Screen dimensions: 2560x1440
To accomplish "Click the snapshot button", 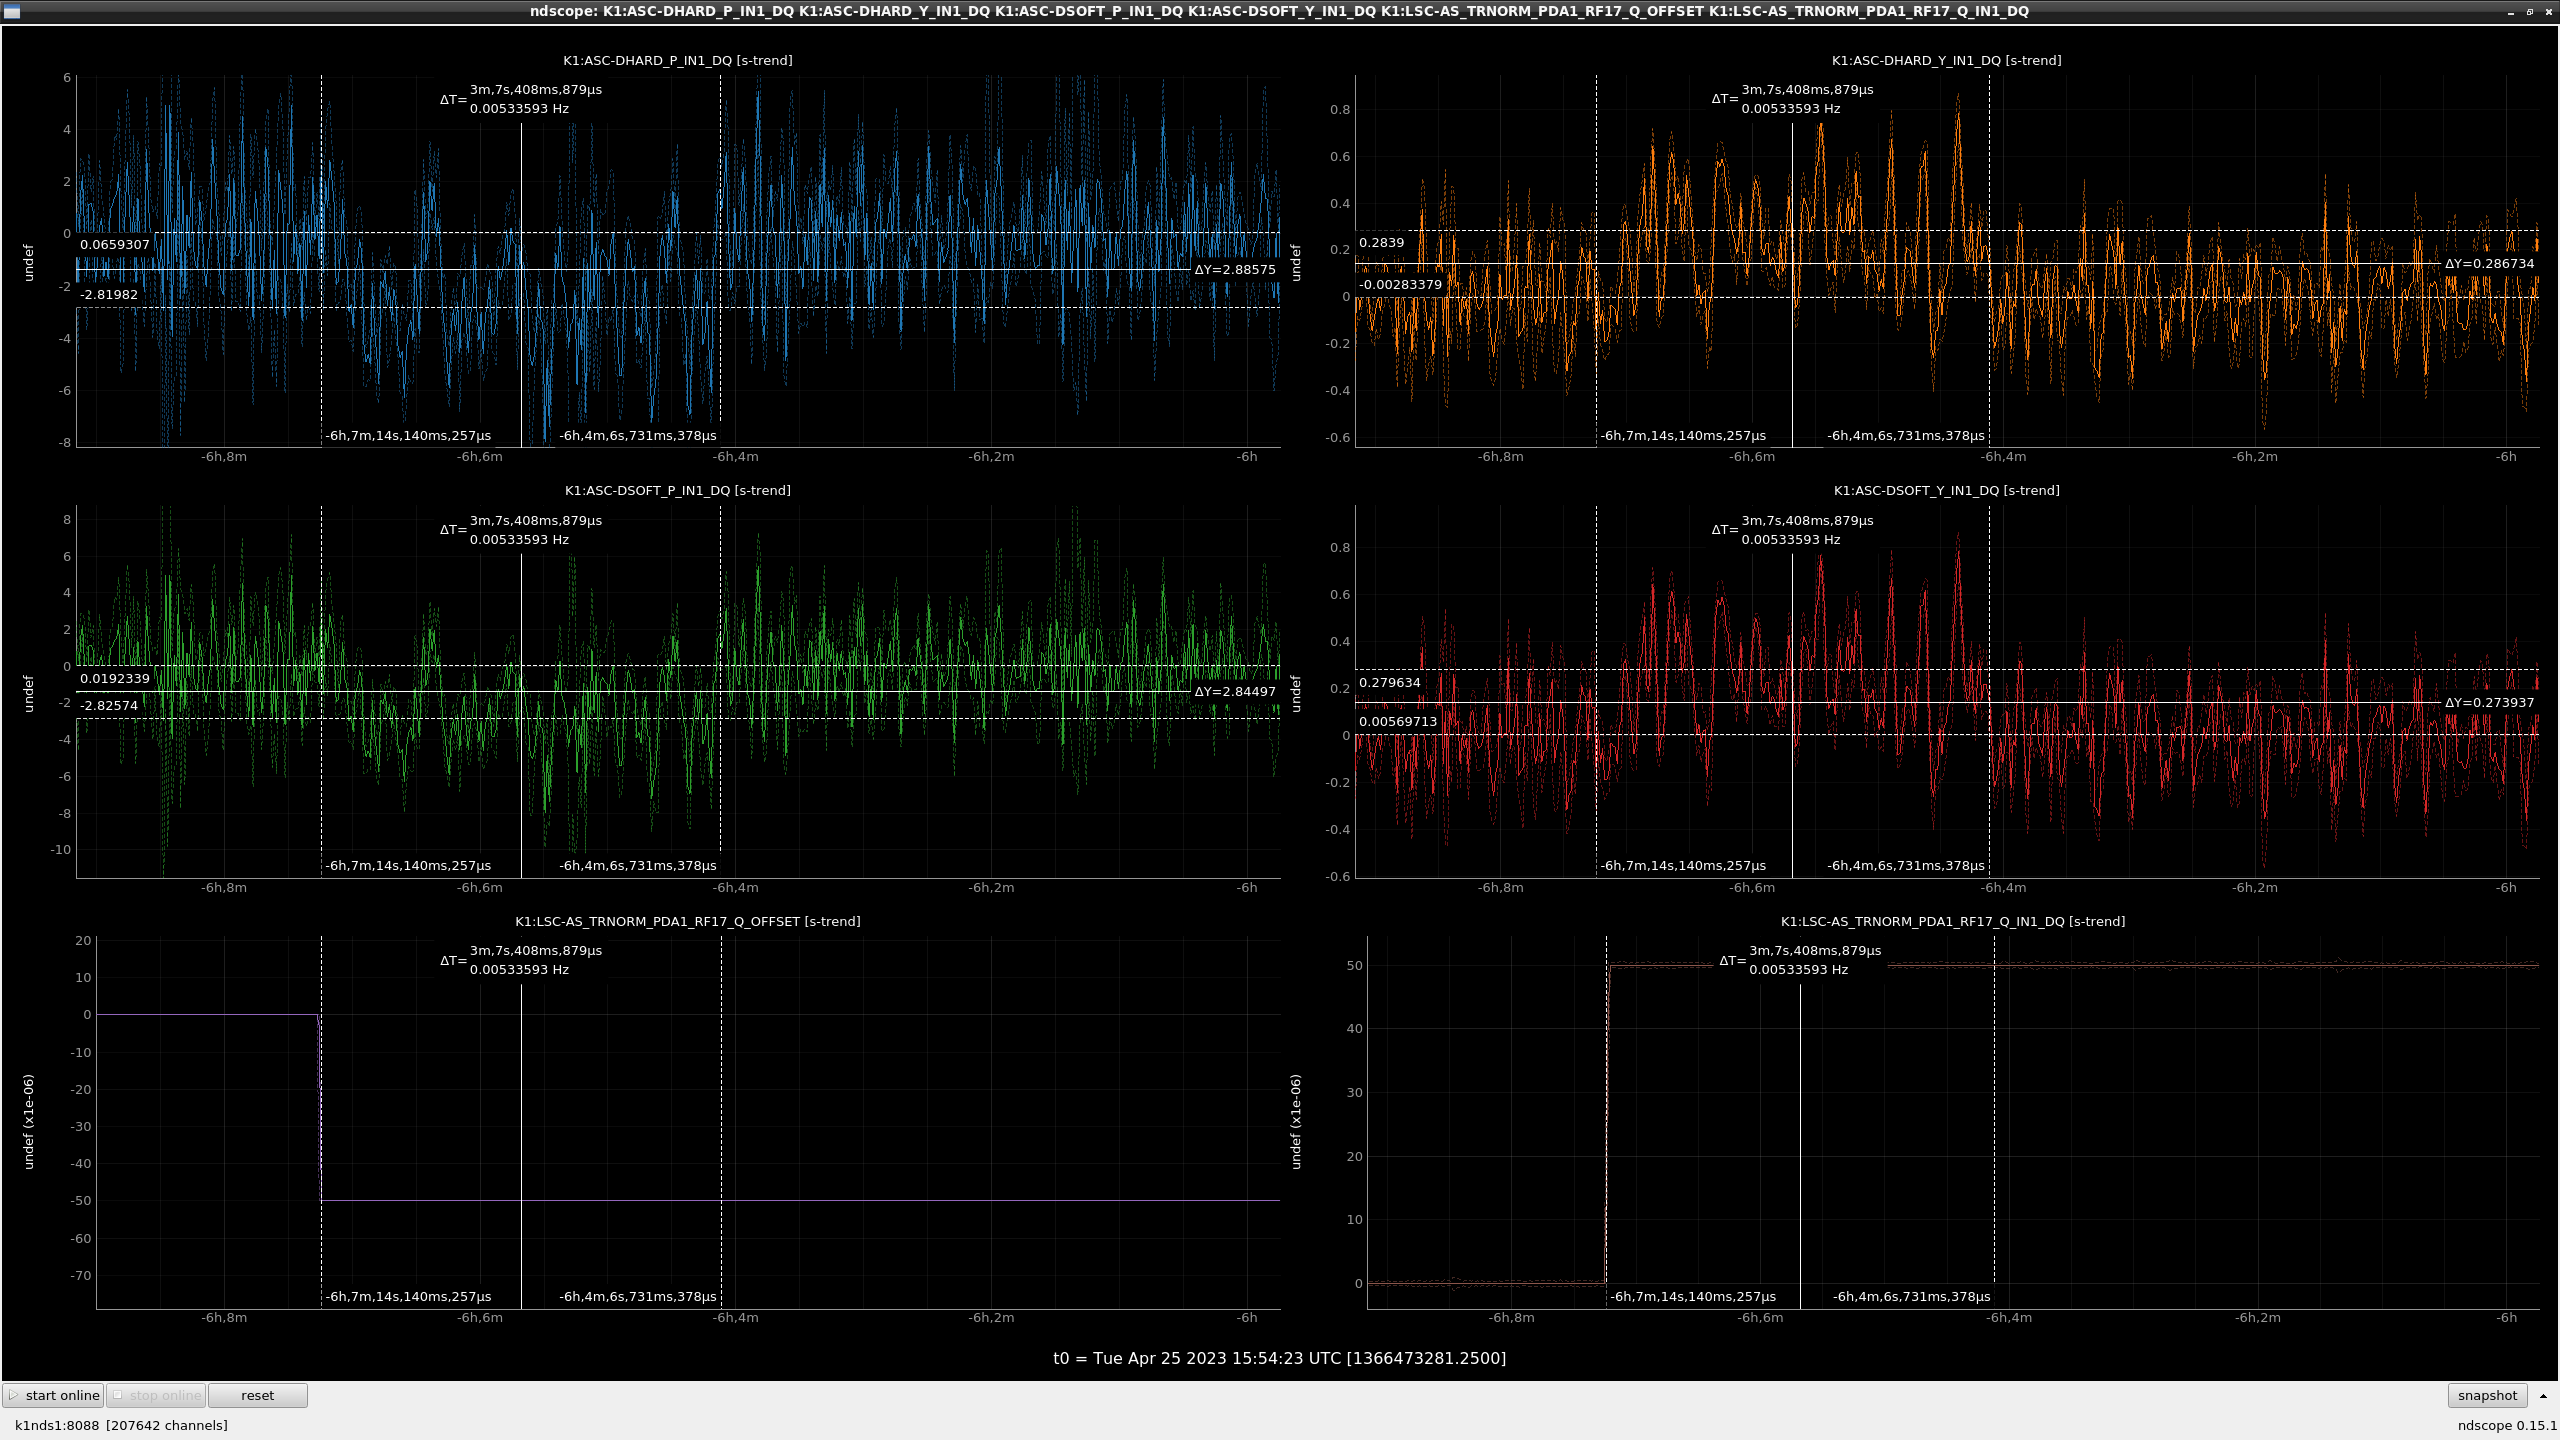I will point(2487,1395).
